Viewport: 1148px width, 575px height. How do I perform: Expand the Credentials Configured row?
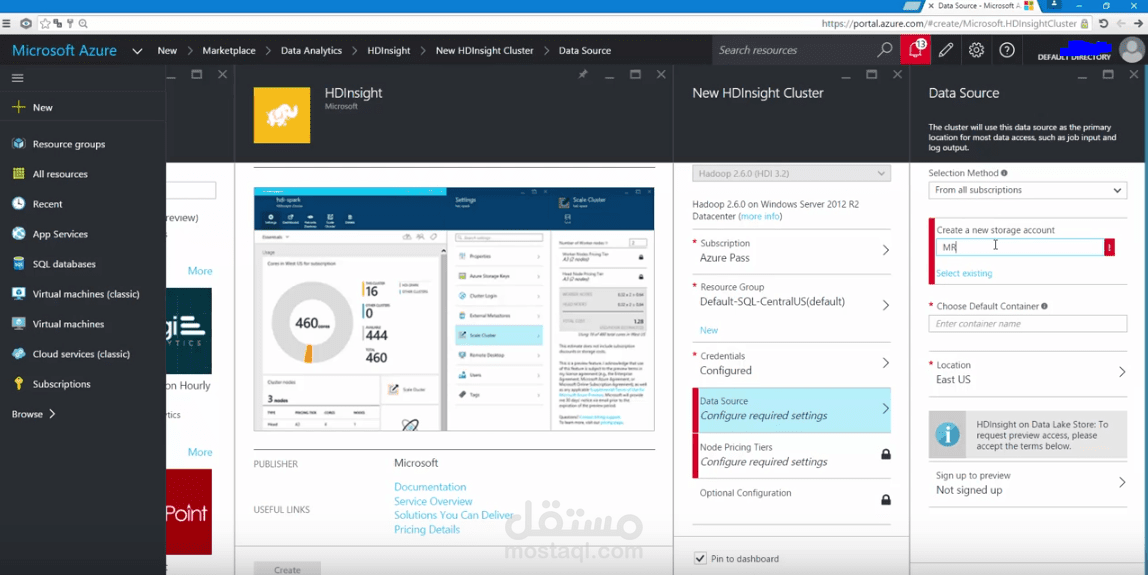[791, 363]
